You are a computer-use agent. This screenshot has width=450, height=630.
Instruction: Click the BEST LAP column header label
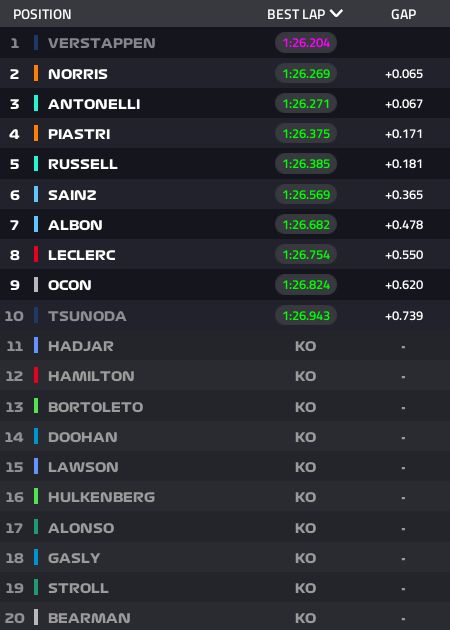(296, 14)
